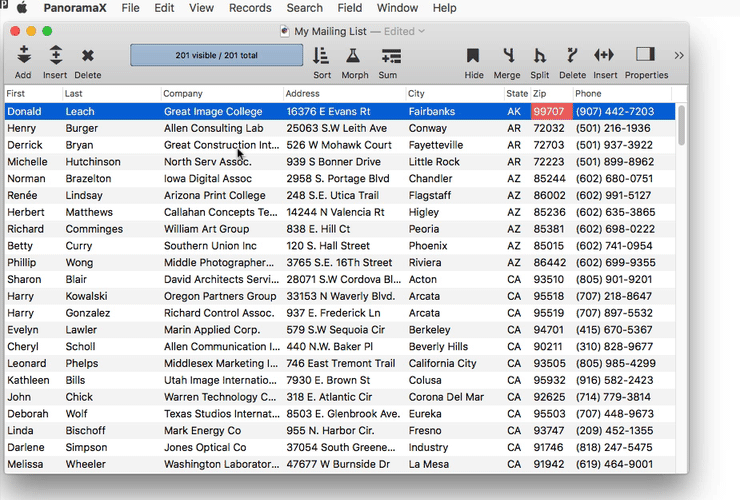Select the Corona Del Mar cell
The width and height of the screenshot is (740, 500).
click(x=446, y=397)
